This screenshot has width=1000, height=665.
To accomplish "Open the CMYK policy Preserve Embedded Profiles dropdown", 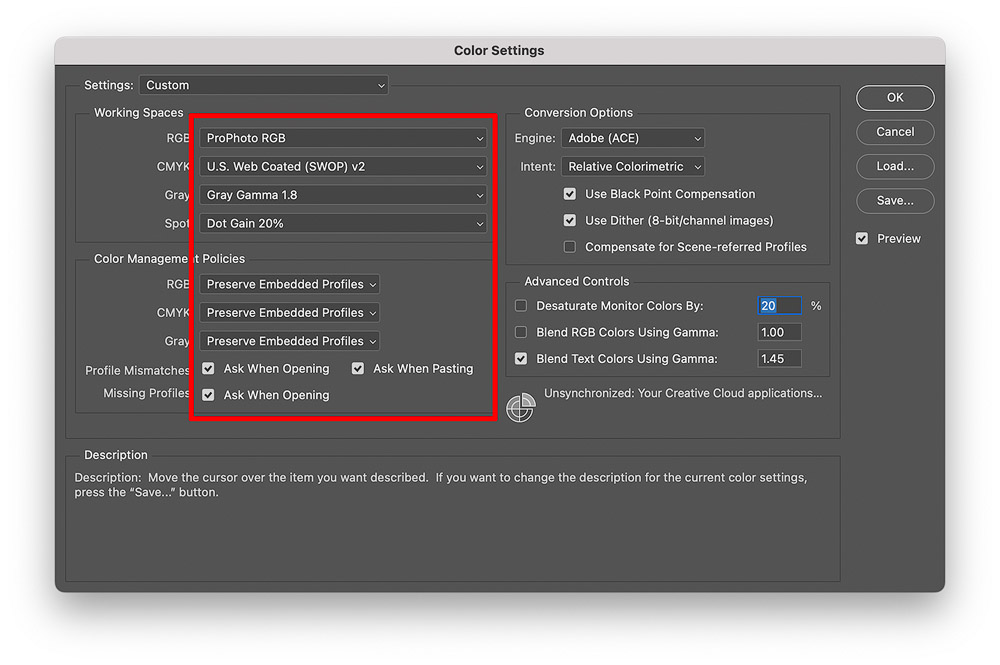I will tap(290, 312).
